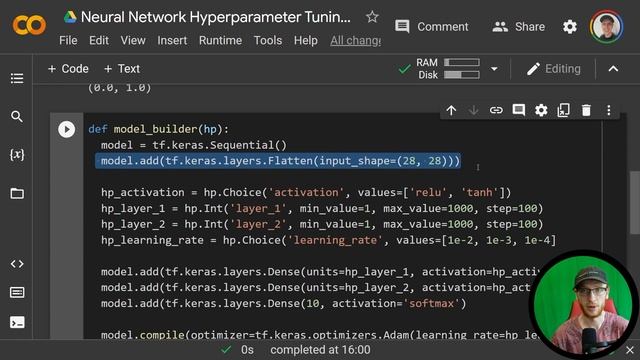
Task: Add a new Text cell
Action: [122, 69]
